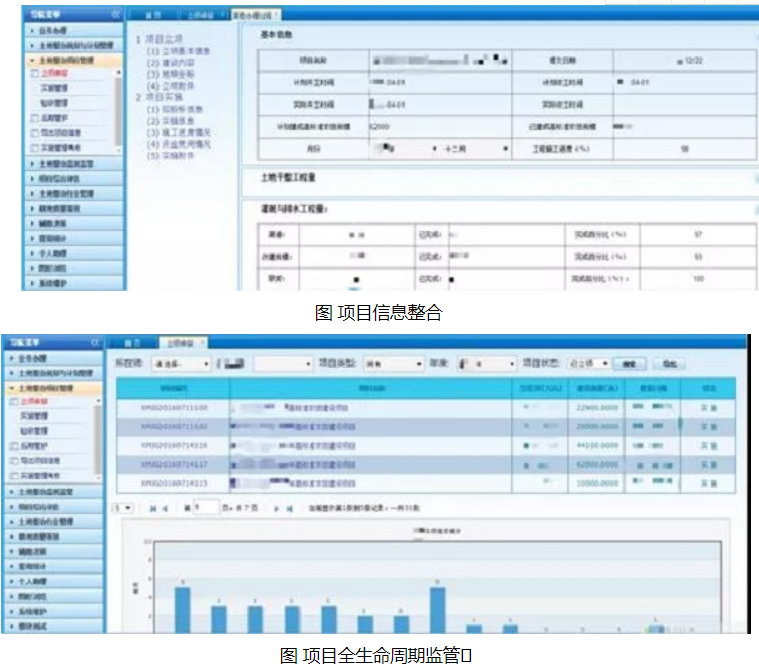Open the 所在地 '请选择' dropdown
The height and width of the screenshot is (667, 759).
coord(181,364)
